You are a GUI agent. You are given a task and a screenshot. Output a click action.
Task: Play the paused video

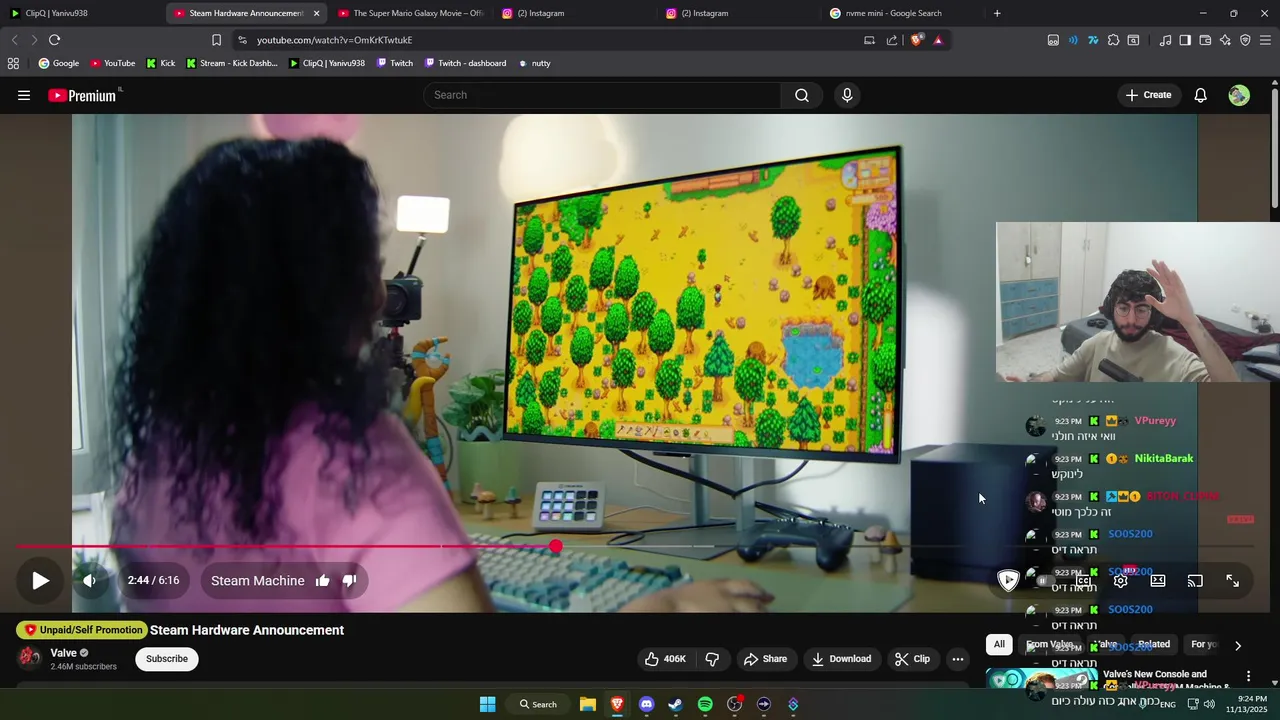(40, 580)
